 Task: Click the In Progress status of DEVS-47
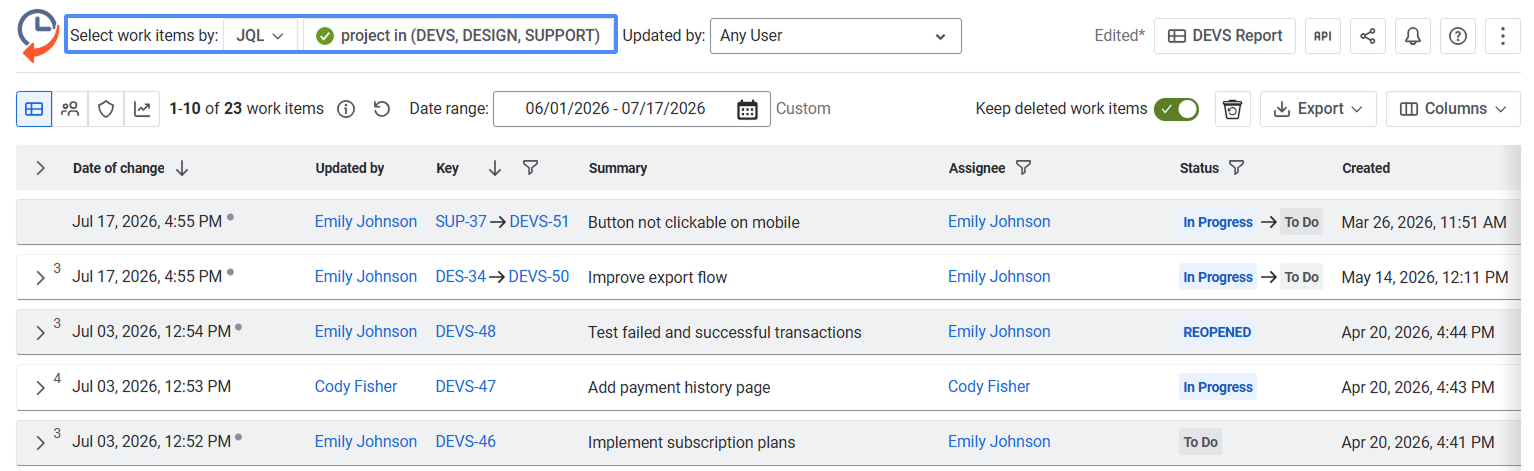[1218, 387]
